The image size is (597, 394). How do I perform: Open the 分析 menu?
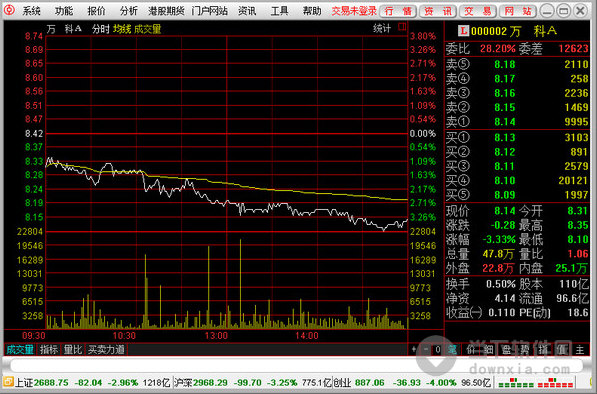(x=129, y=11)
